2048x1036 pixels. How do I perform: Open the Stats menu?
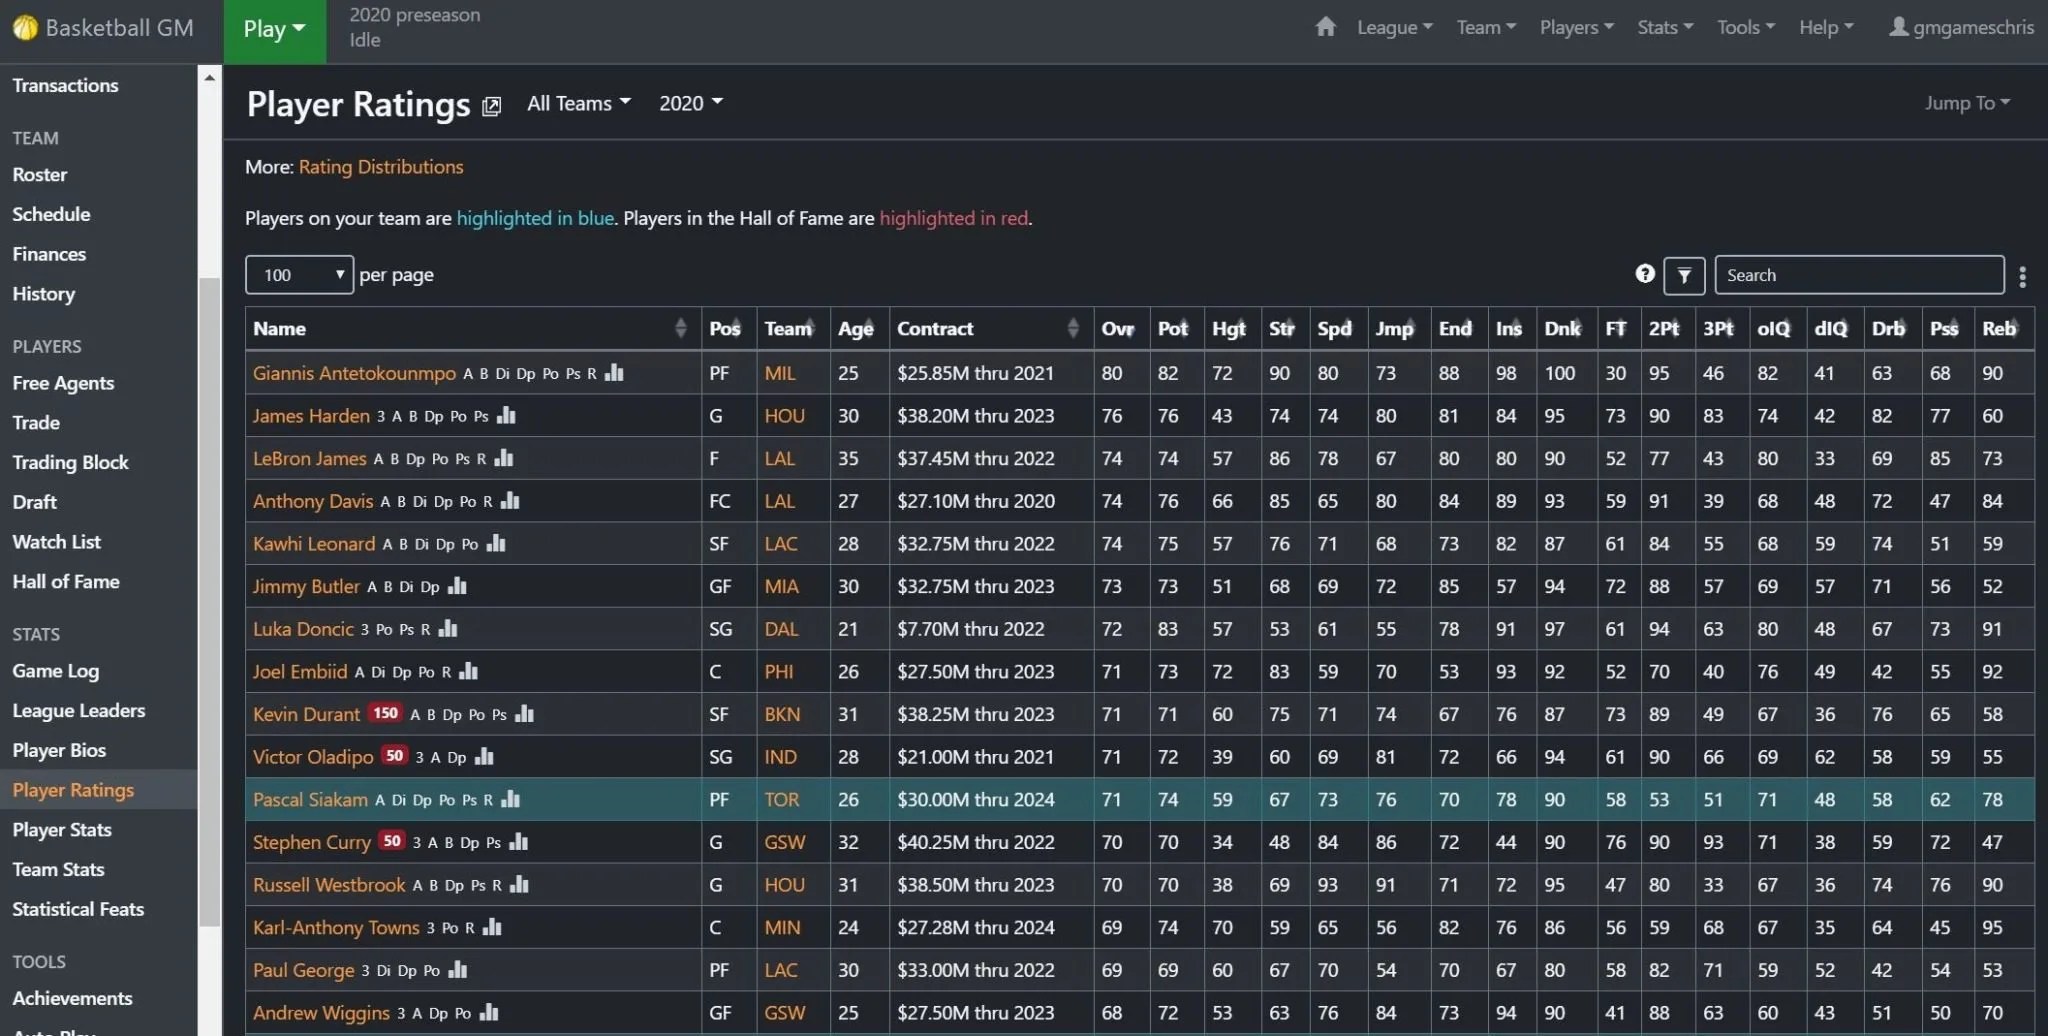1663,27
